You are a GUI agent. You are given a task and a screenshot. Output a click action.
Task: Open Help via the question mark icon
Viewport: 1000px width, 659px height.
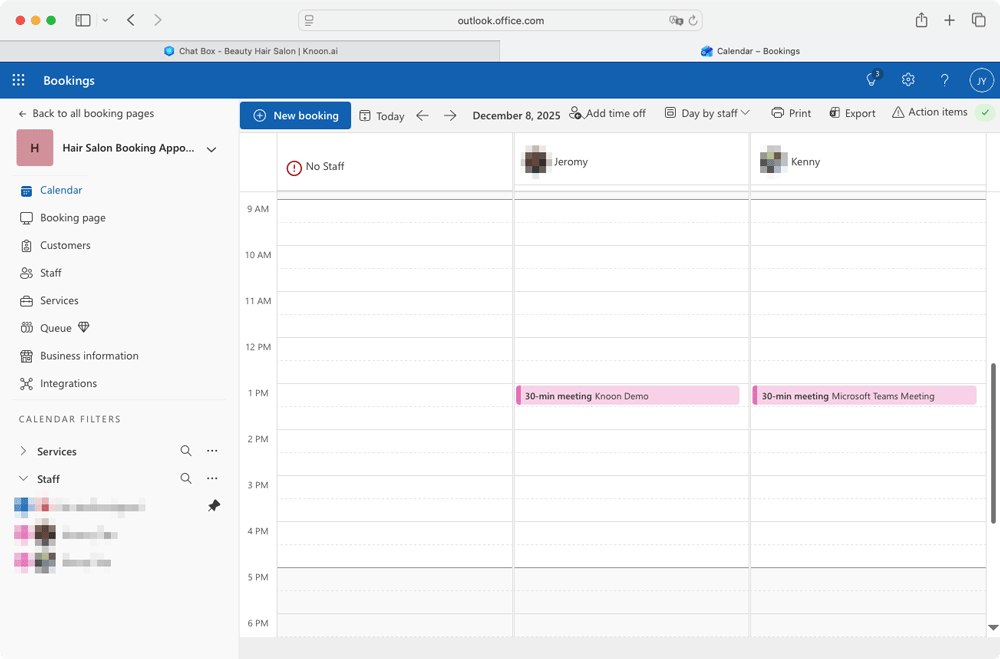pos(944,80)
